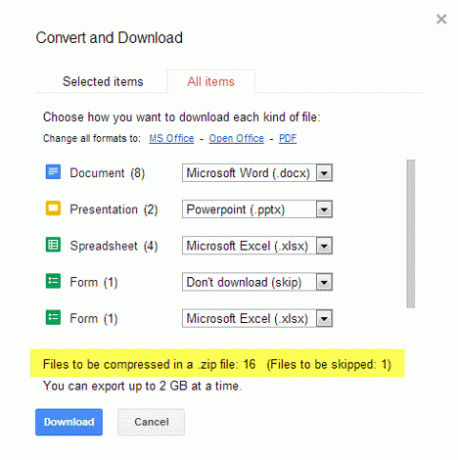The width and height of the screenshot is (458, 460).
Task: Click the blue Download button
Action: 69,422
